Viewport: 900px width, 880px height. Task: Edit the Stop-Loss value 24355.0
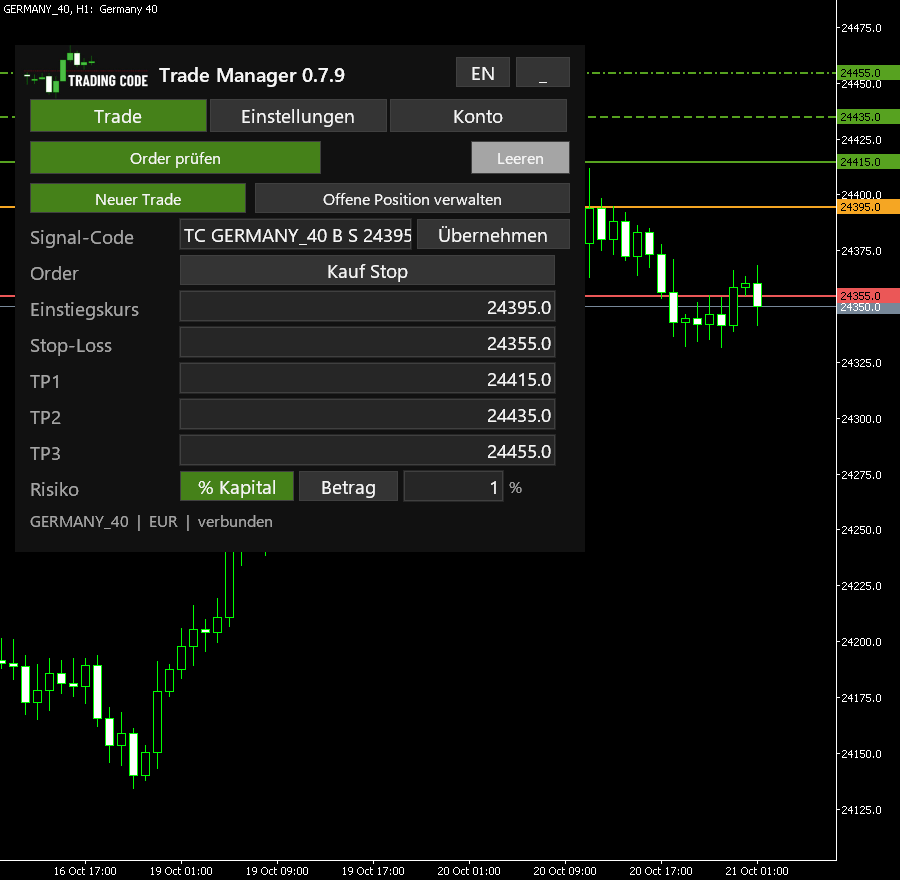pyautogui.click(x=367, y=343)
